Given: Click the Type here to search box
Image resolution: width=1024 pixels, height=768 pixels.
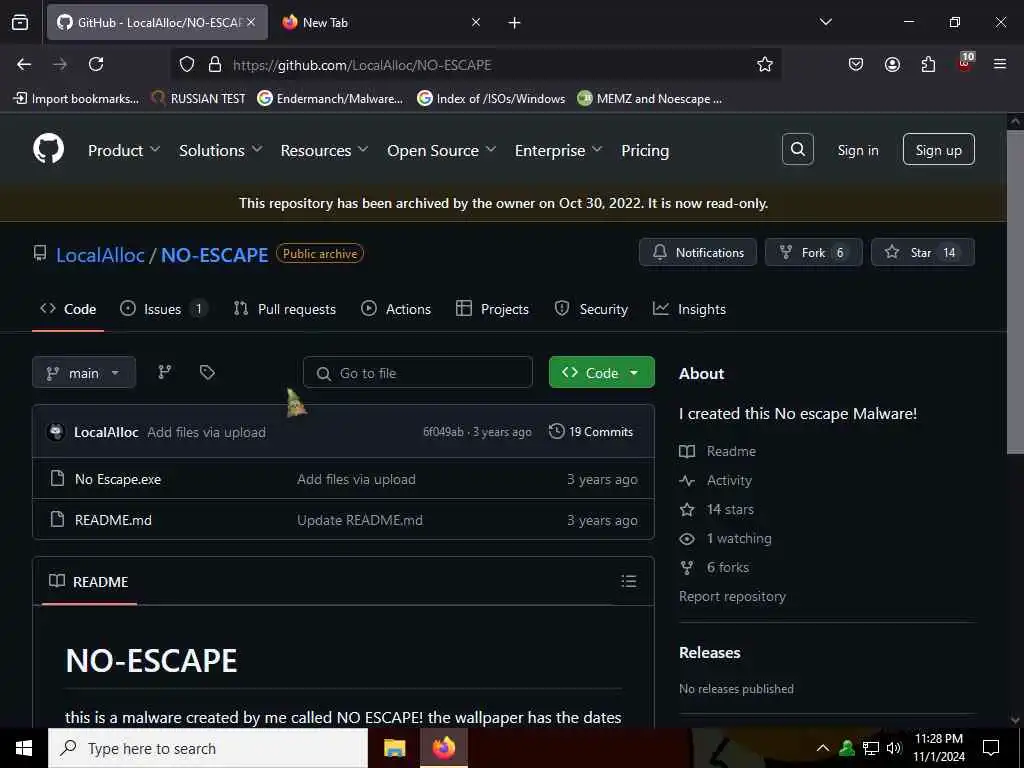Looking at the screenshot, I should click(x=208, y=748).
